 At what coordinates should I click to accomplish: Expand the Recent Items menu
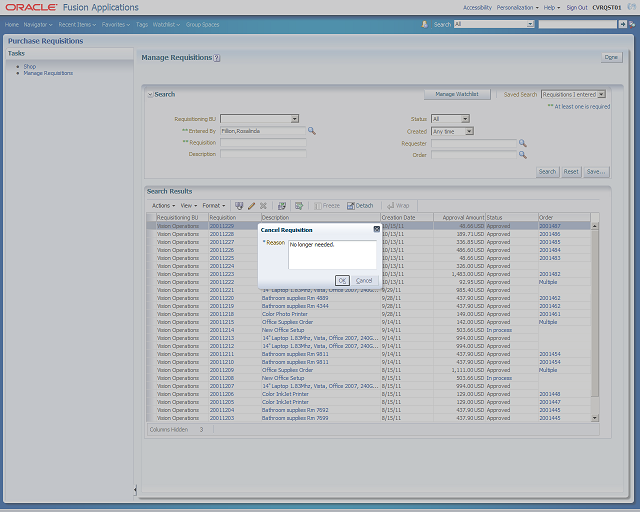pos(77,24)
